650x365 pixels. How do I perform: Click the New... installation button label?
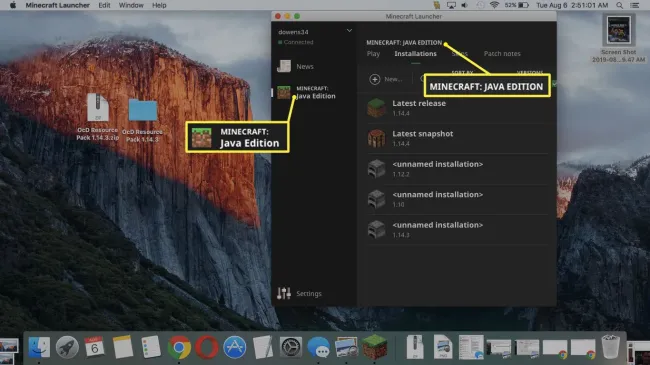(393, 79)
